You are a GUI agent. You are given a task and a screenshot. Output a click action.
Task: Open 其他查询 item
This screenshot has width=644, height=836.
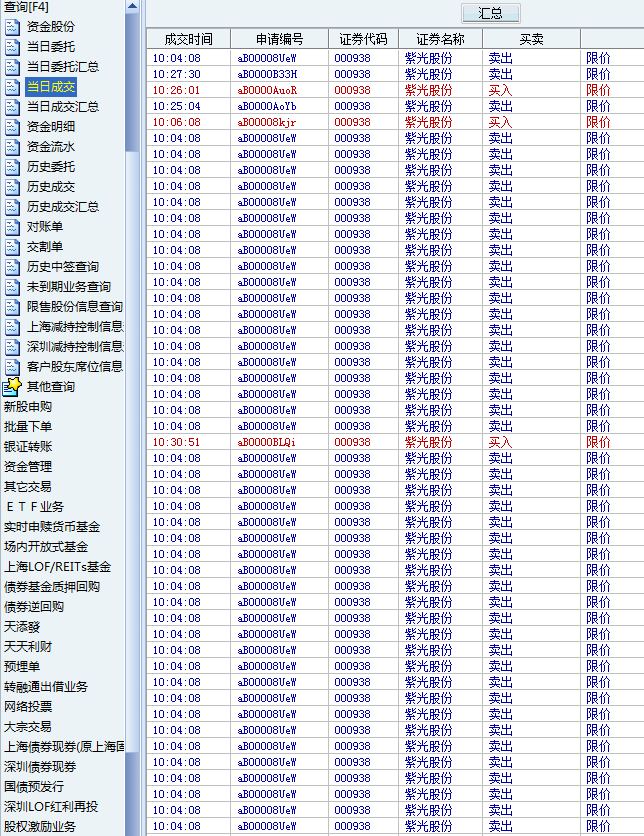[51, 387]
